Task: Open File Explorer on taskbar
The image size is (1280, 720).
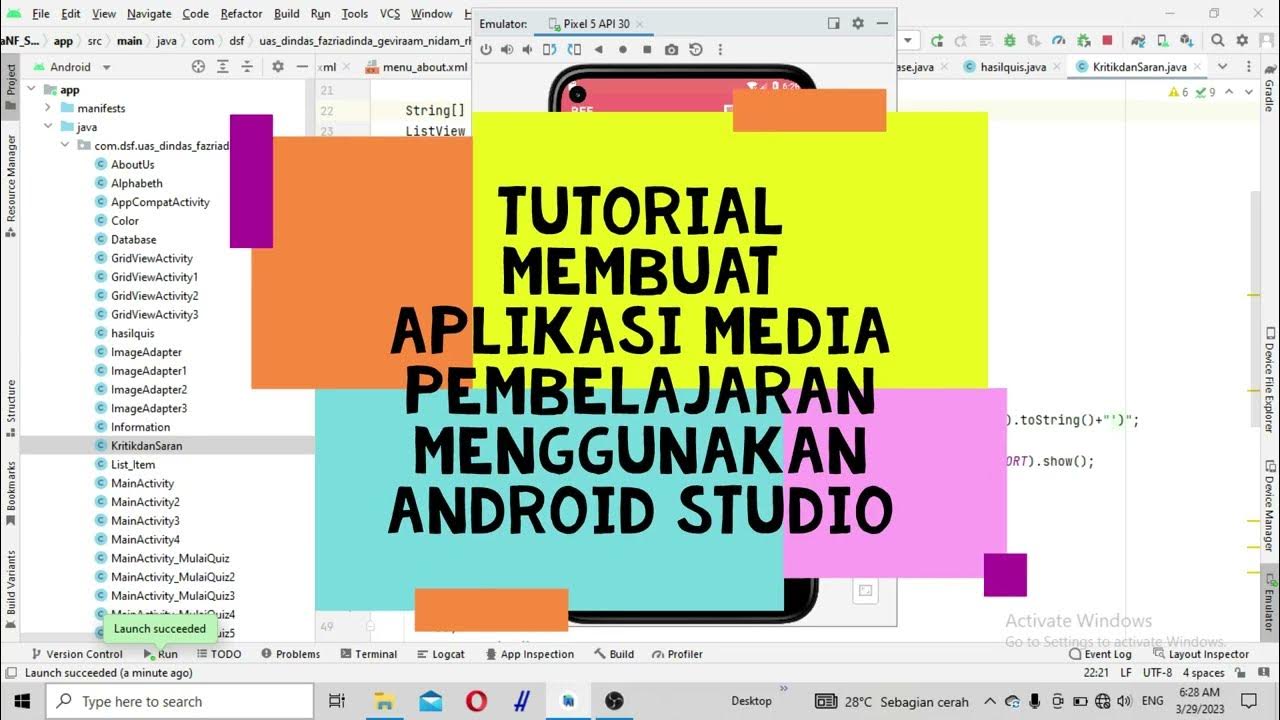Action: [384, 701]
